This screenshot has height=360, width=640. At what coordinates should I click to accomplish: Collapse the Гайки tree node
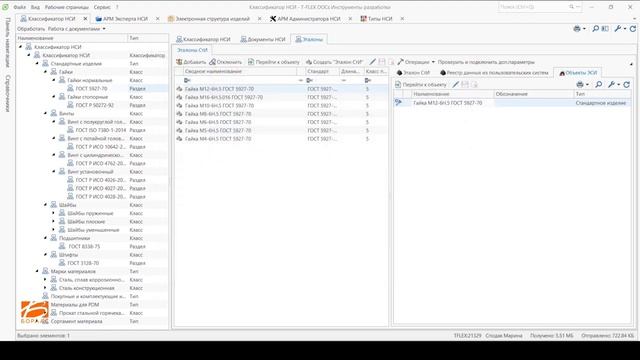(x=45, y=72)
